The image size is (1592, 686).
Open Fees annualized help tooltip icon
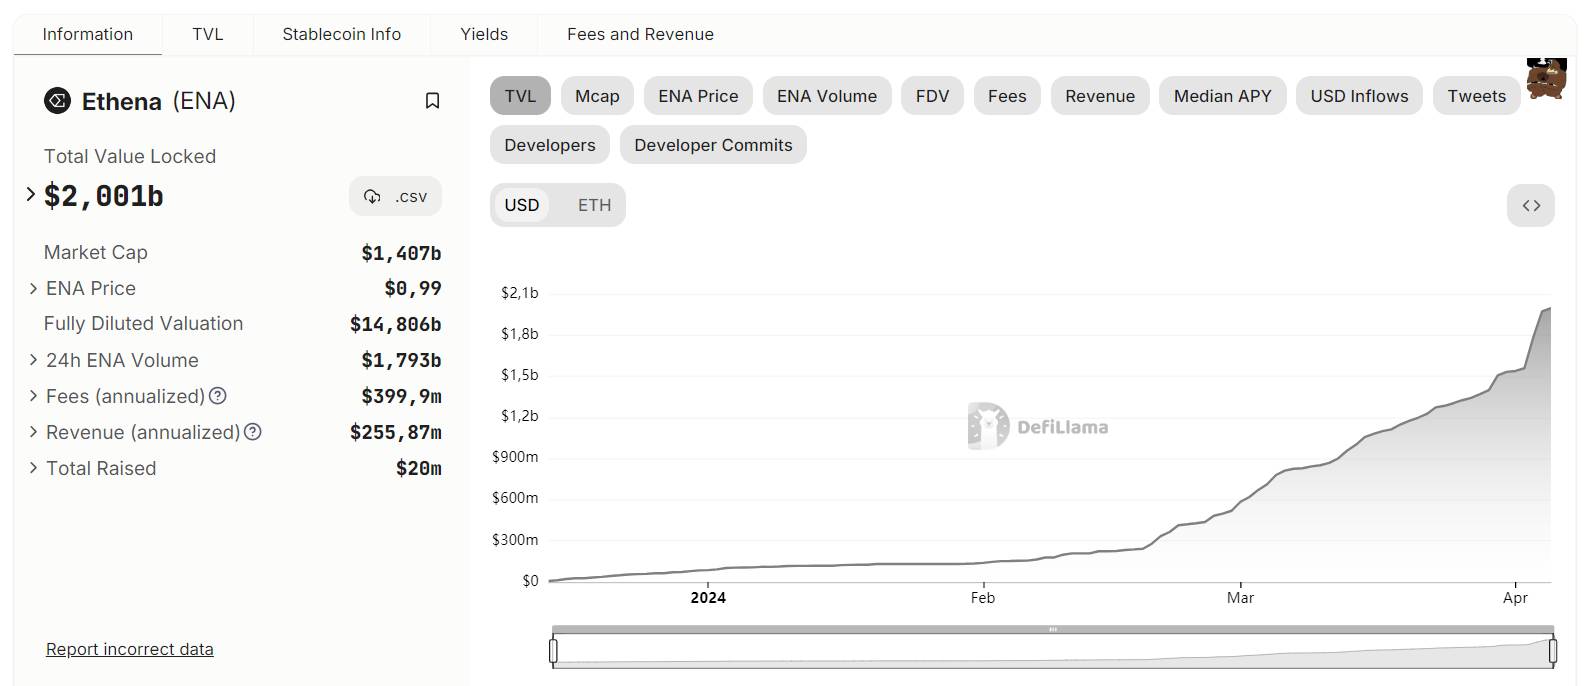coord(217,396)
